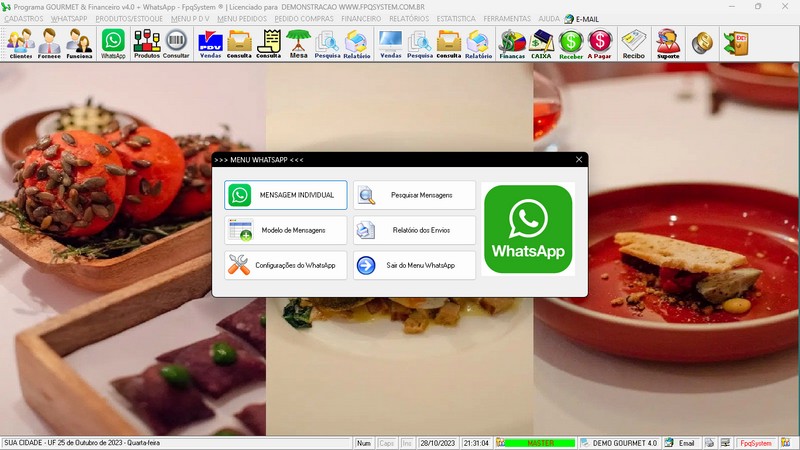This screenshot has height=450, width=800.
Task: Click the Exit door toolbar icon
Action: (736, 43)
